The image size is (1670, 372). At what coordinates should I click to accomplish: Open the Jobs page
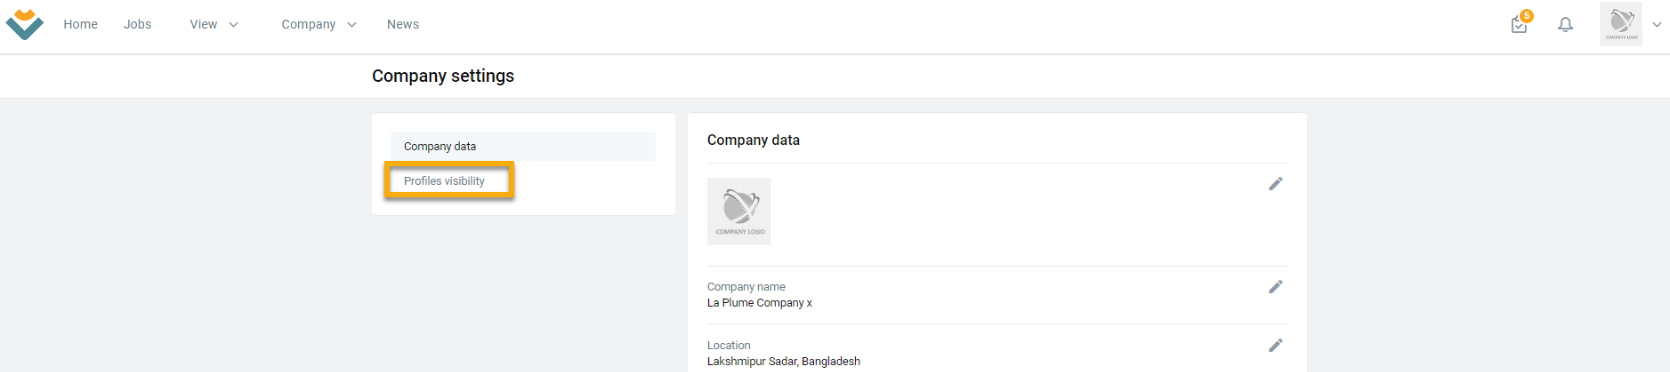138,25
